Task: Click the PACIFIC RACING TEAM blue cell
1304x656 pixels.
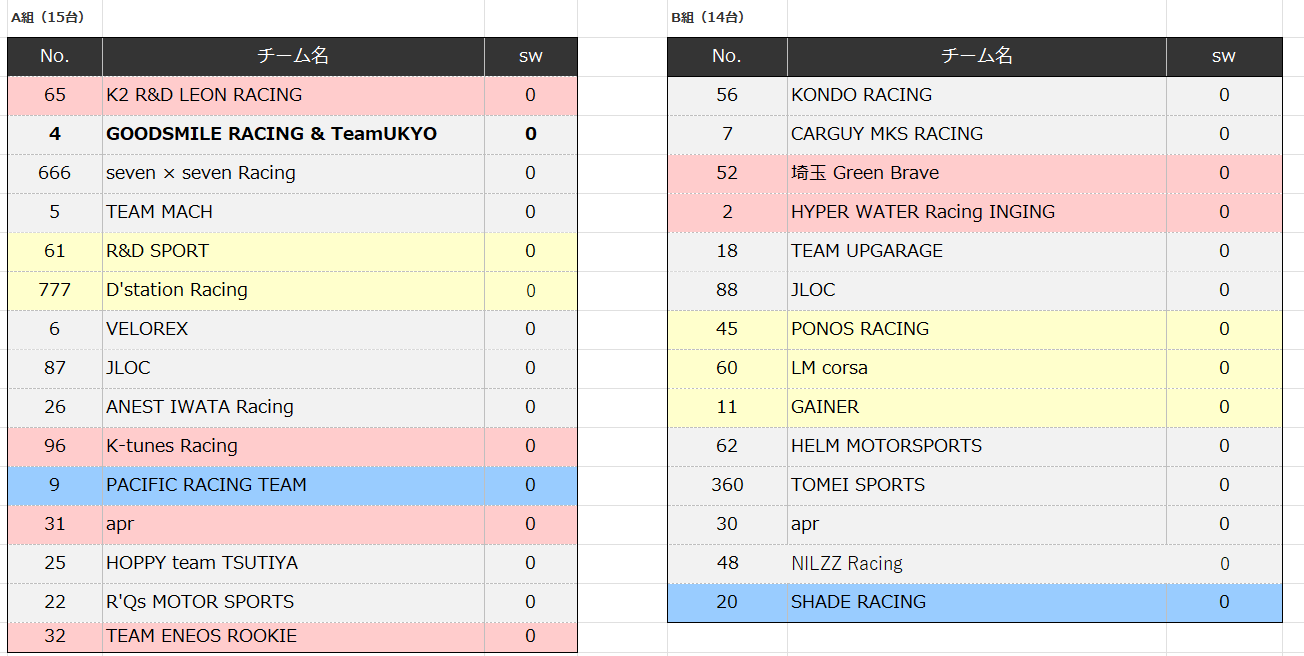Action: (206, 485)
